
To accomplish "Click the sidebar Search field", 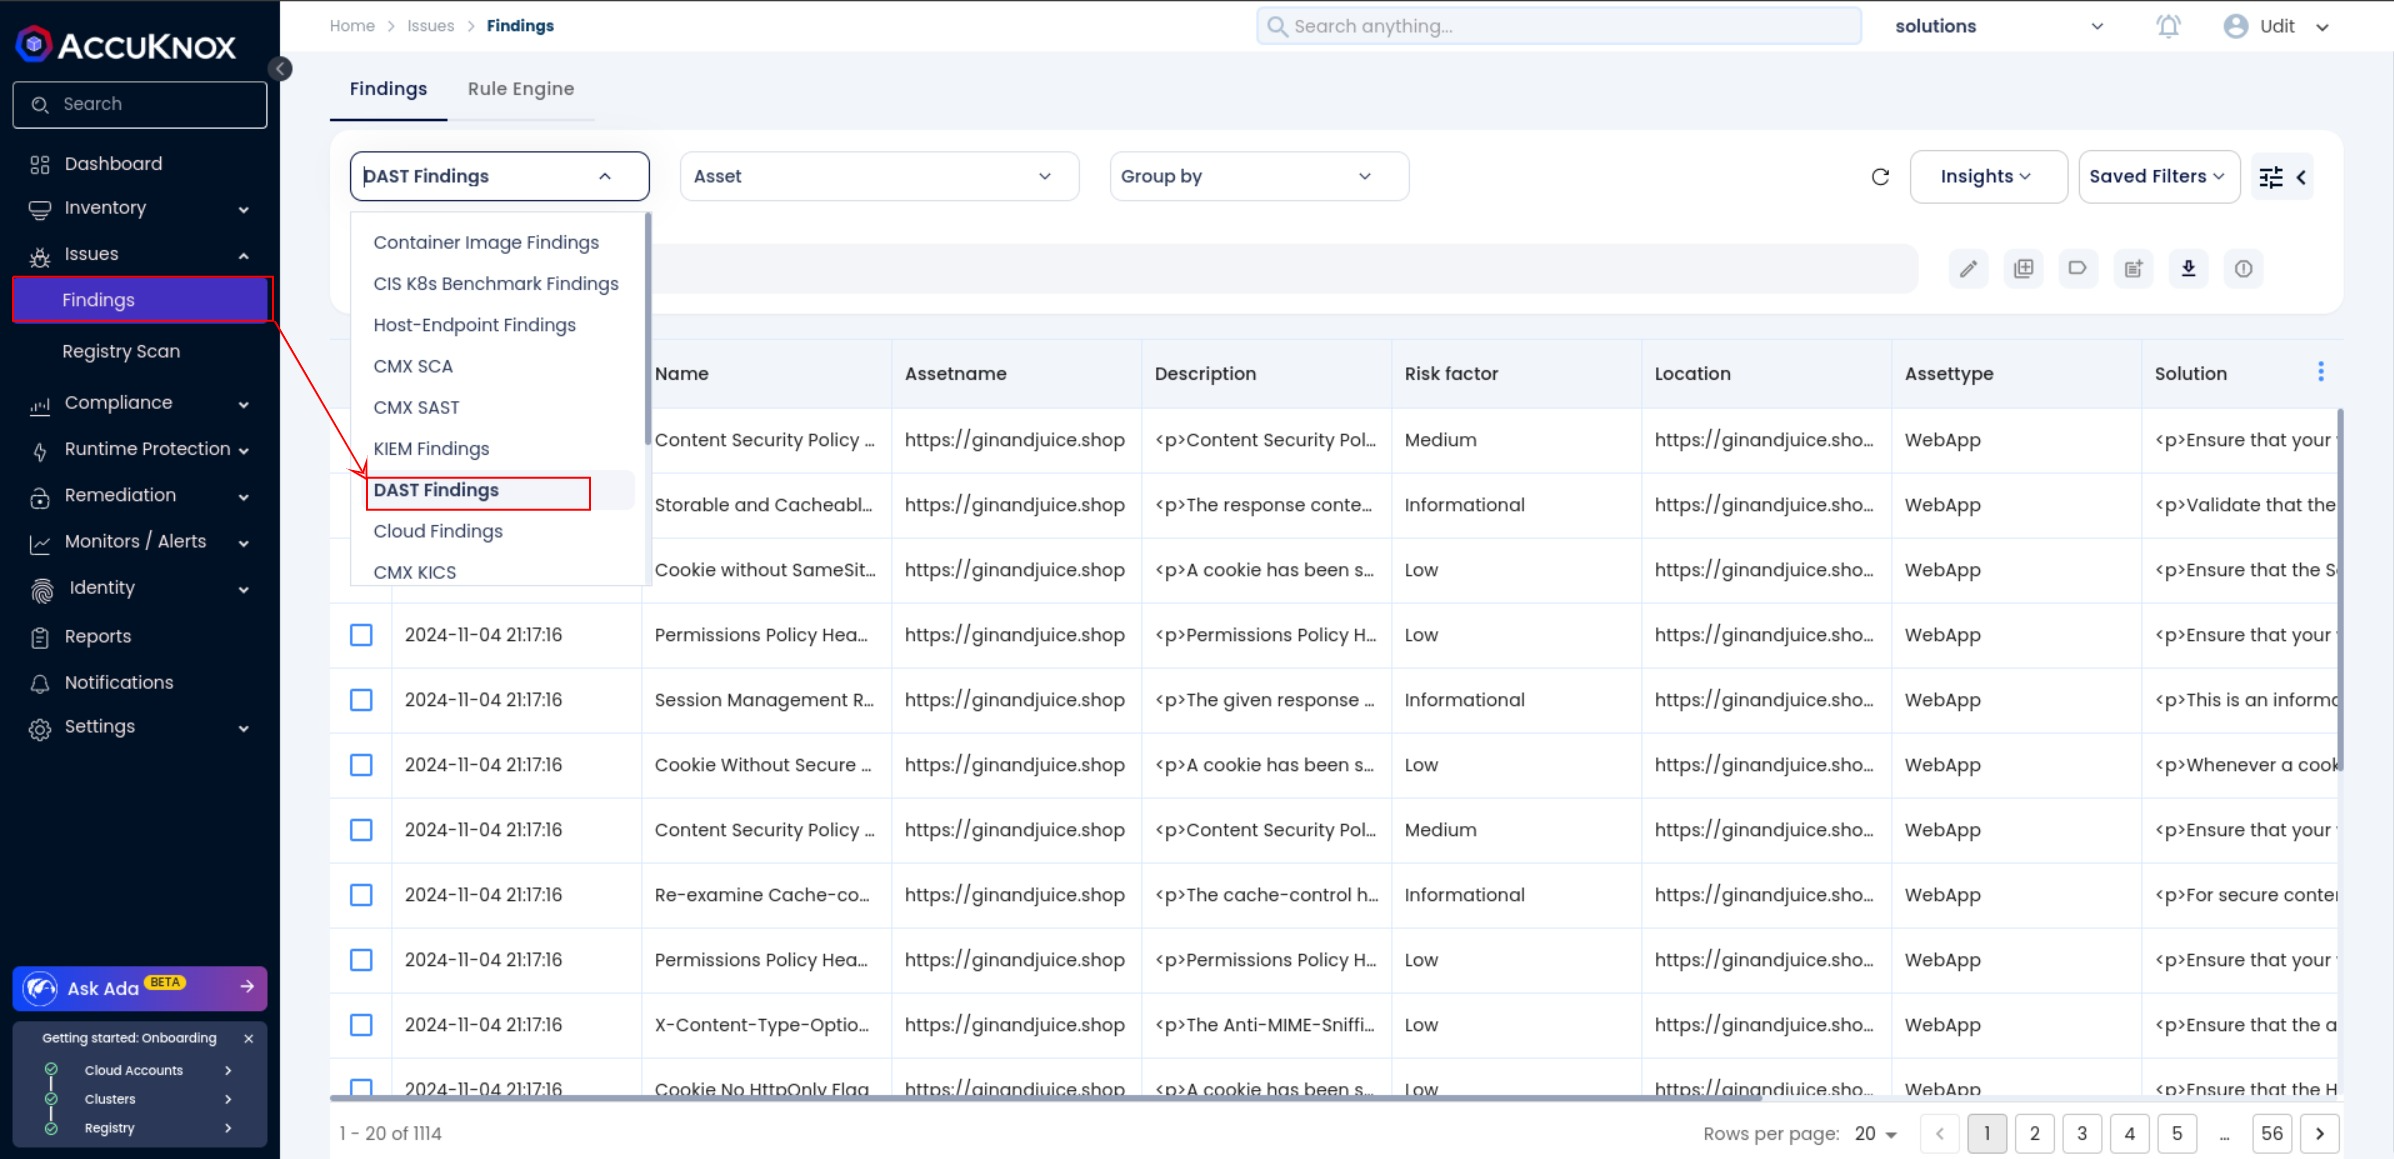I will click(x=140, y=105).
